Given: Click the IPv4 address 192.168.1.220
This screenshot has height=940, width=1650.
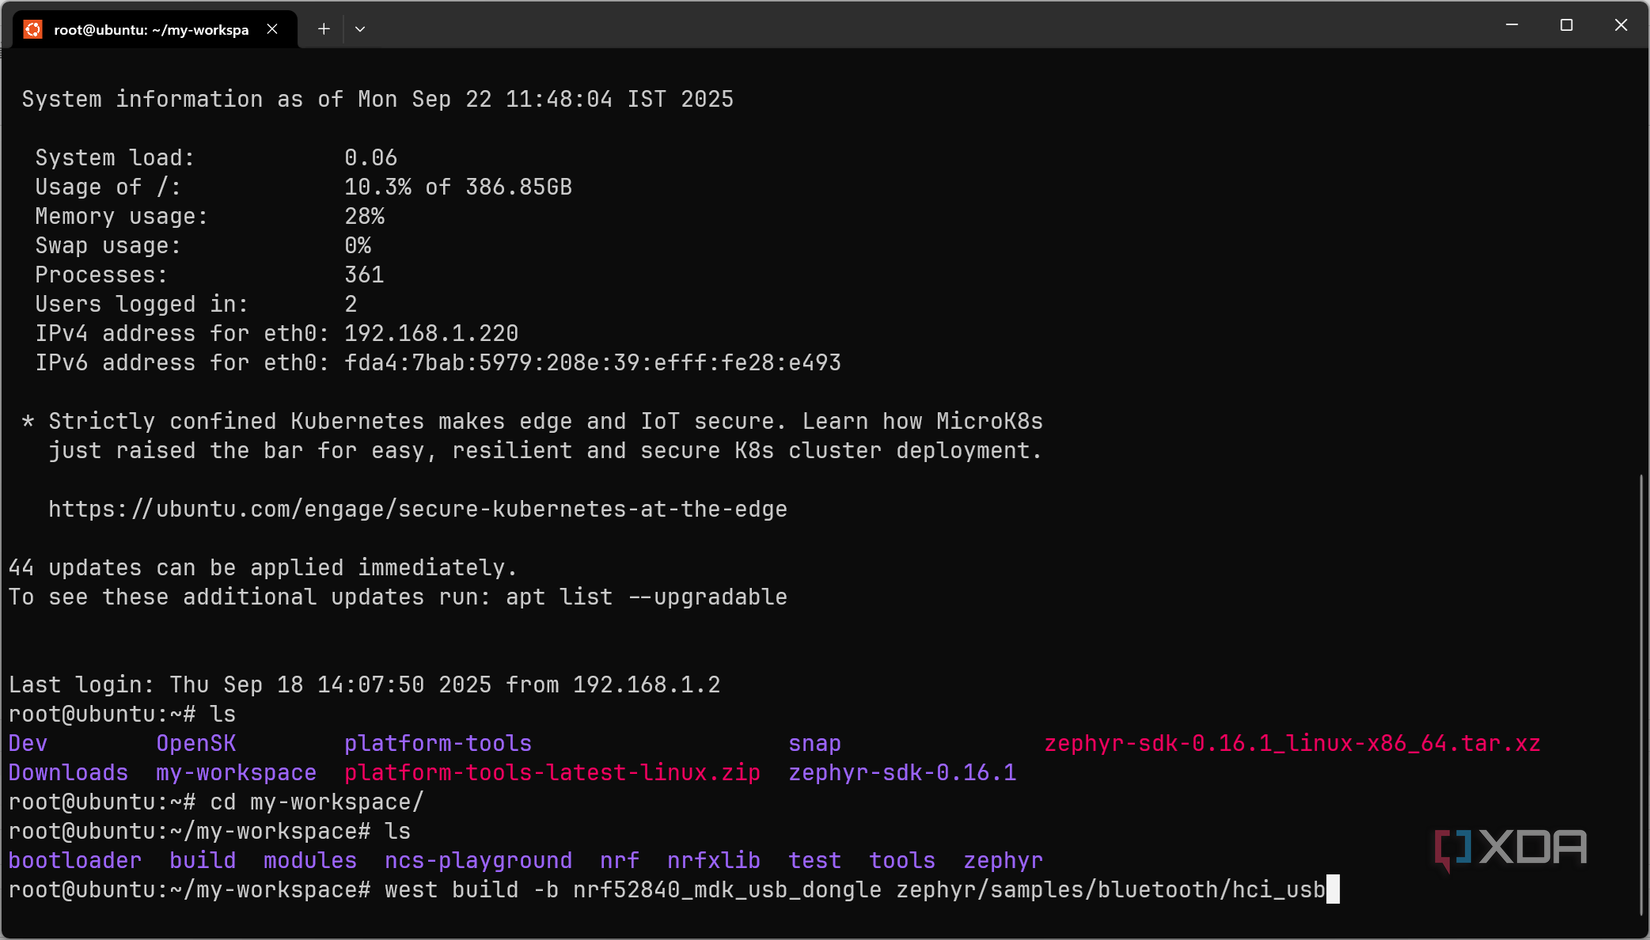Looking at the screenshot, I should [431, 333].
